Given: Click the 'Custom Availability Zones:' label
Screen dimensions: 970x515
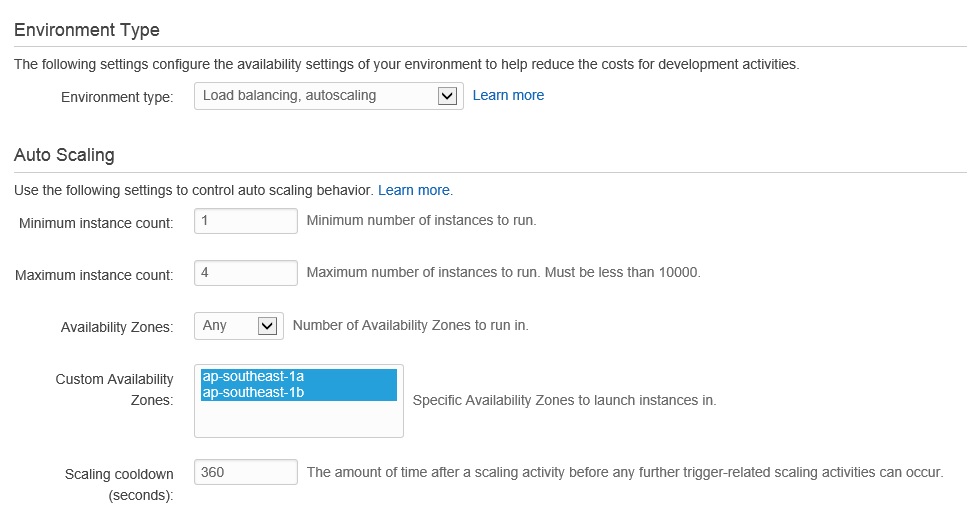Looking at the screenshot, I should [x=114, y=389].
